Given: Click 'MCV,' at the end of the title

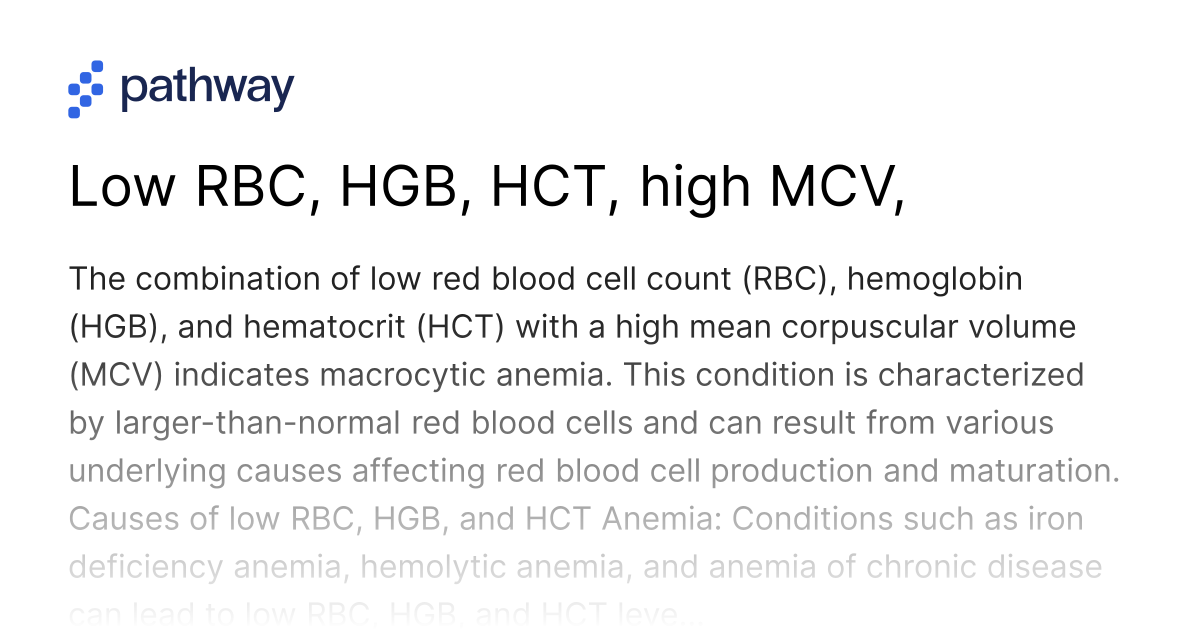Looking at the screenshot, I should tap(834, 187).
